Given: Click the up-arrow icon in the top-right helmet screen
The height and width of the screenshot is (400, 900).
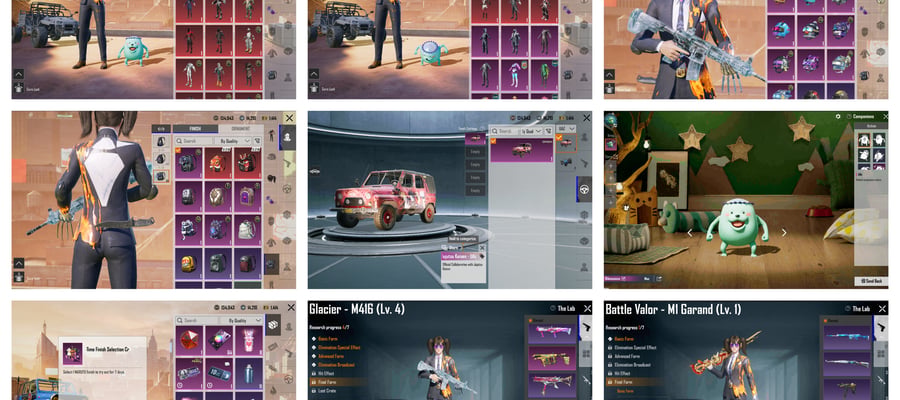Looking at the screenshot, I should tap(611, 73).
